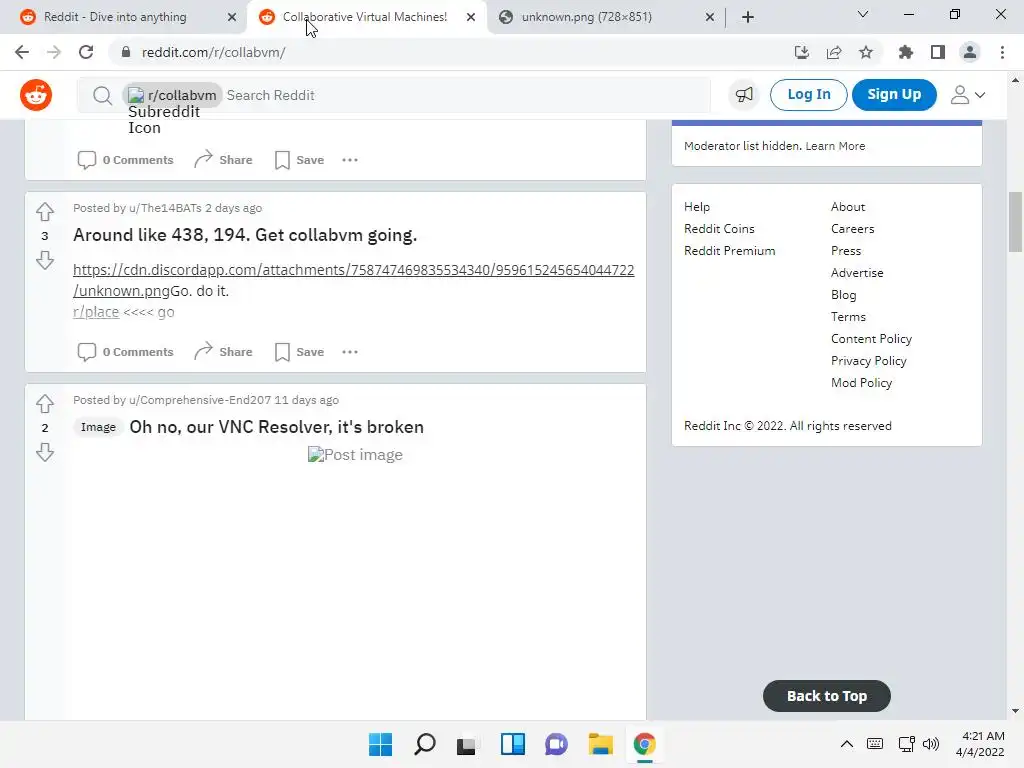Downvote the 'Around like 438, 194' post
Screen dimensions: 1024x768
[44, 261]
